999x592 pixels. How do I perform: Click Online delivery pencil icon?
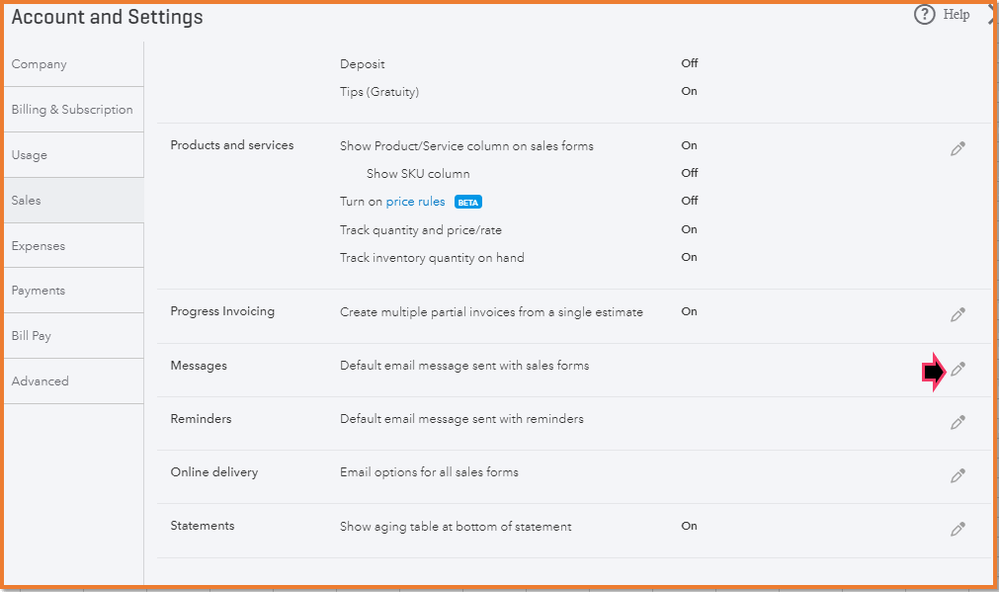coord(957,476)
